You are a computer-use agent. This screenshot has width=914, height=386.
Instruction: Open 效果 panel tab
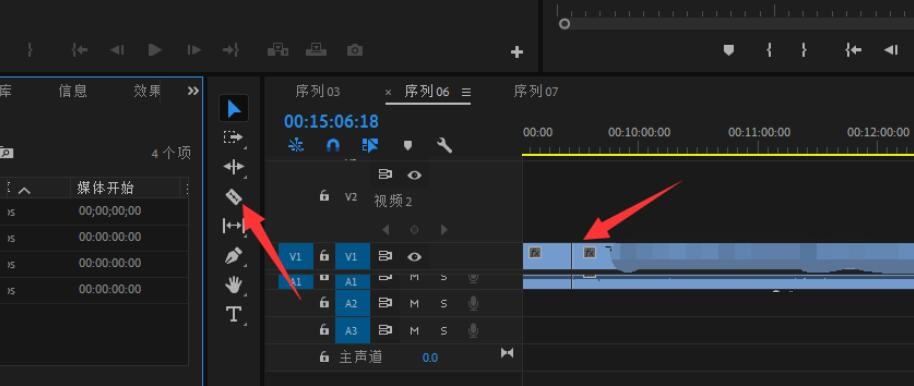tap(147, 91)
